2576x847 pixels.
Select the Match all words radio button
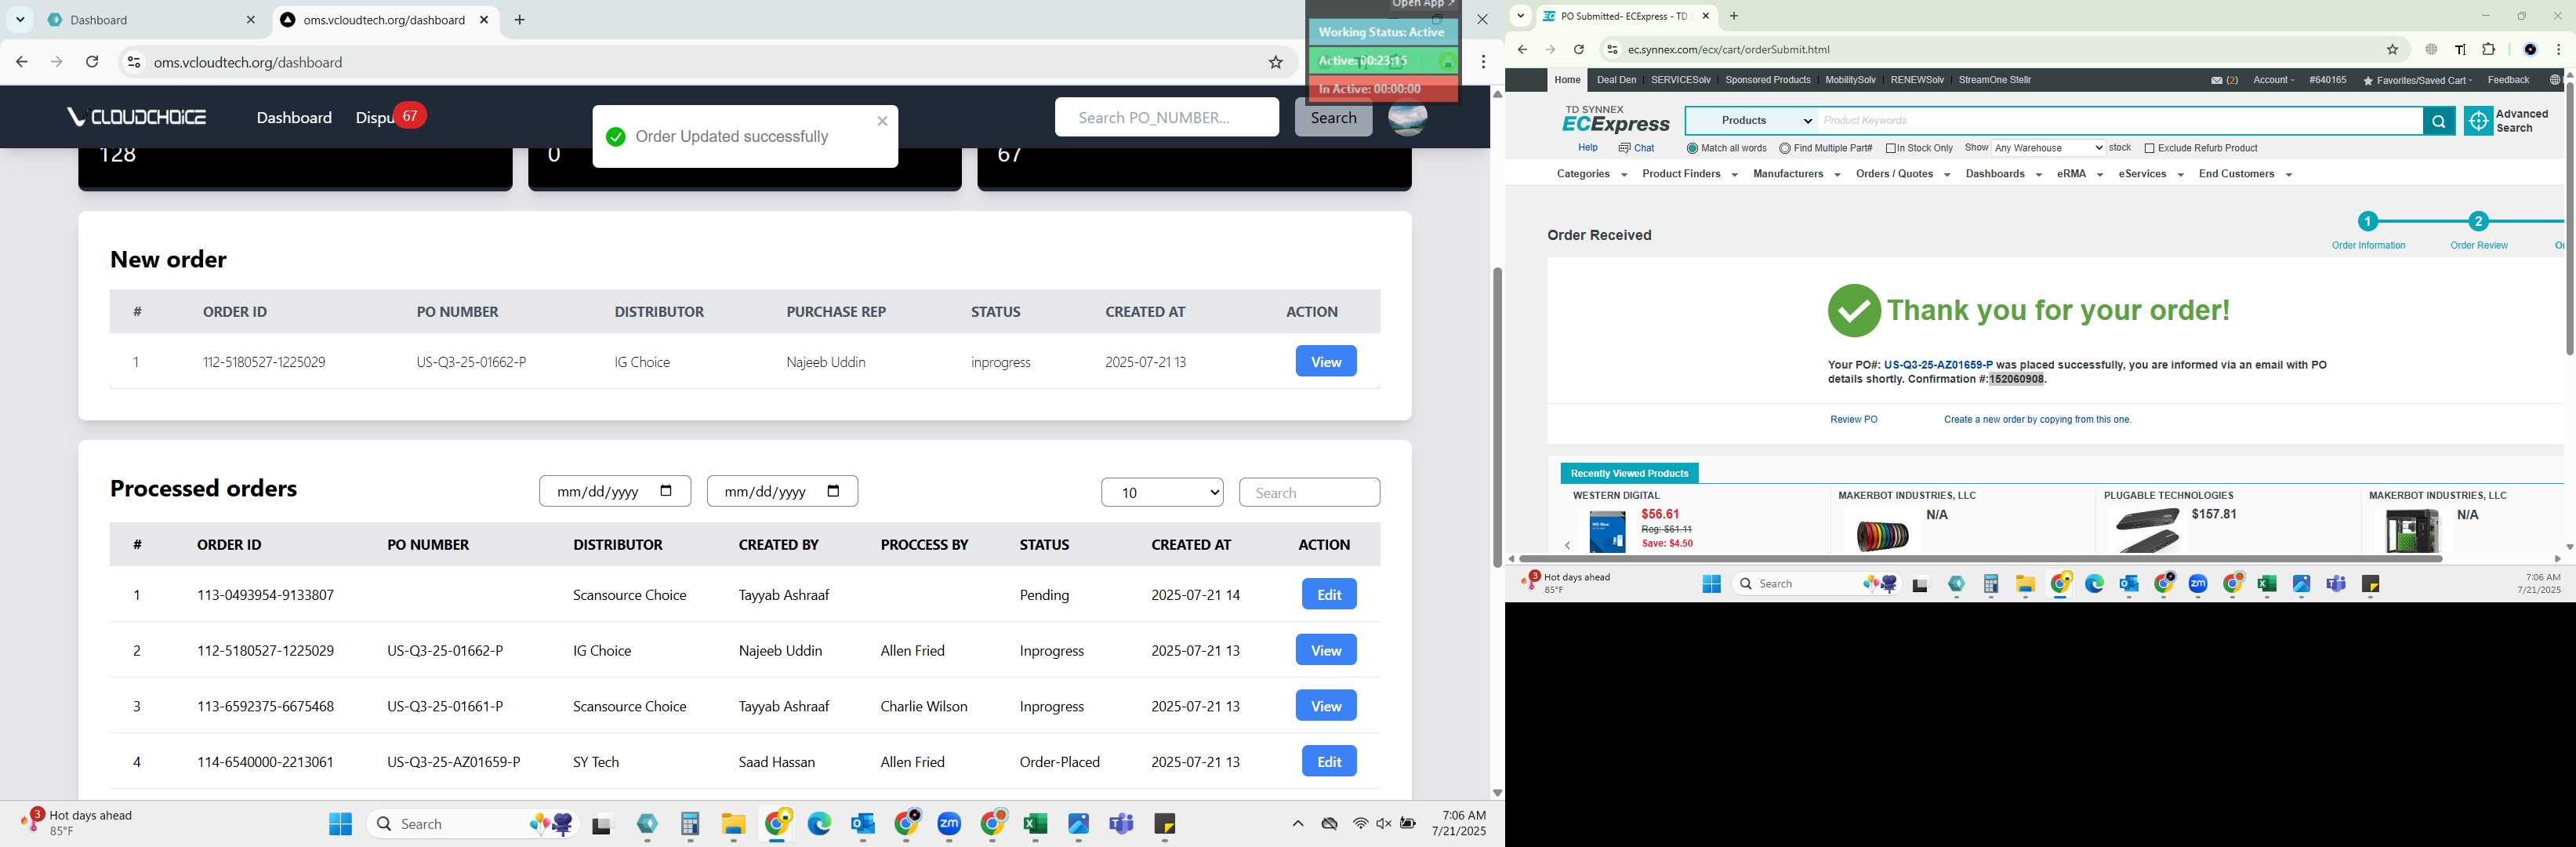1692,148
